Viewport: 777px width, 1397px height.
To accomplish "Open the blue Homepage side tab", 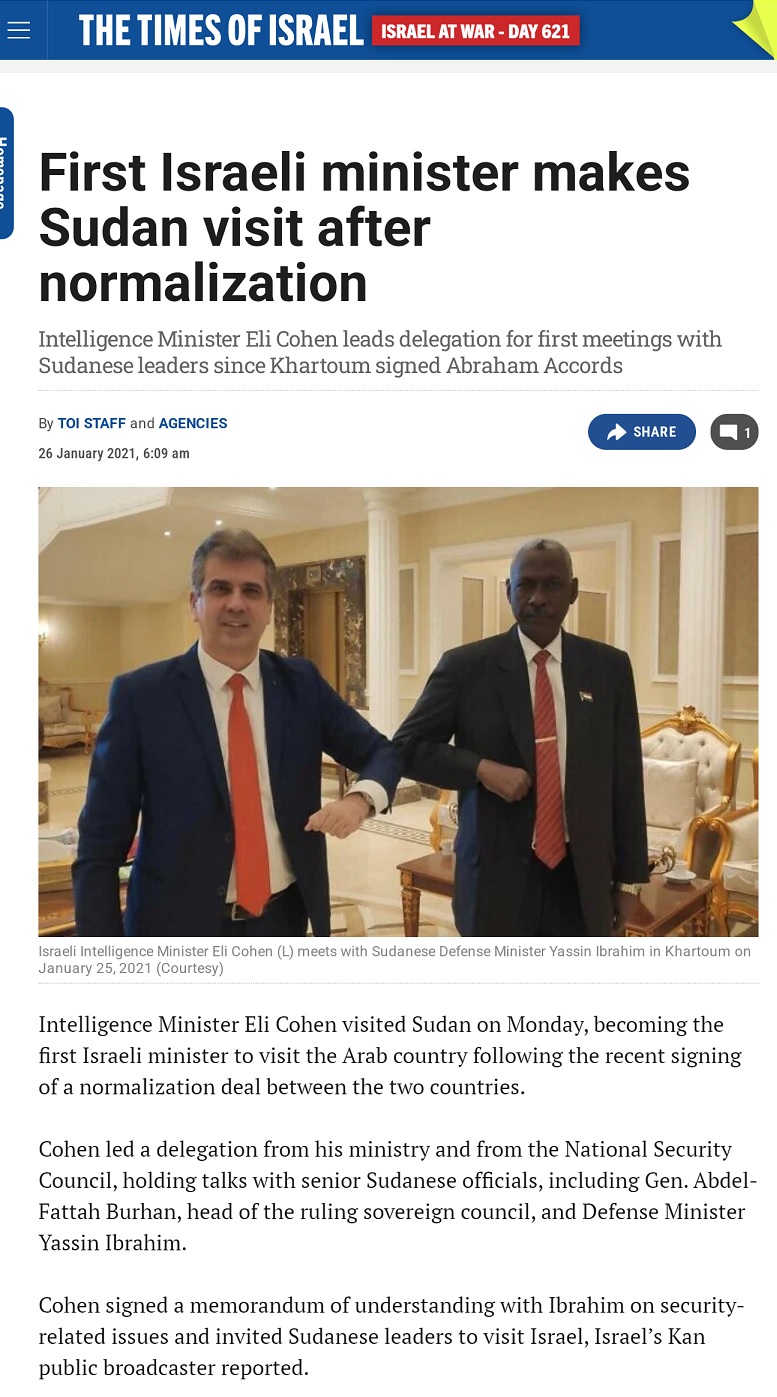I will [6, 173].
